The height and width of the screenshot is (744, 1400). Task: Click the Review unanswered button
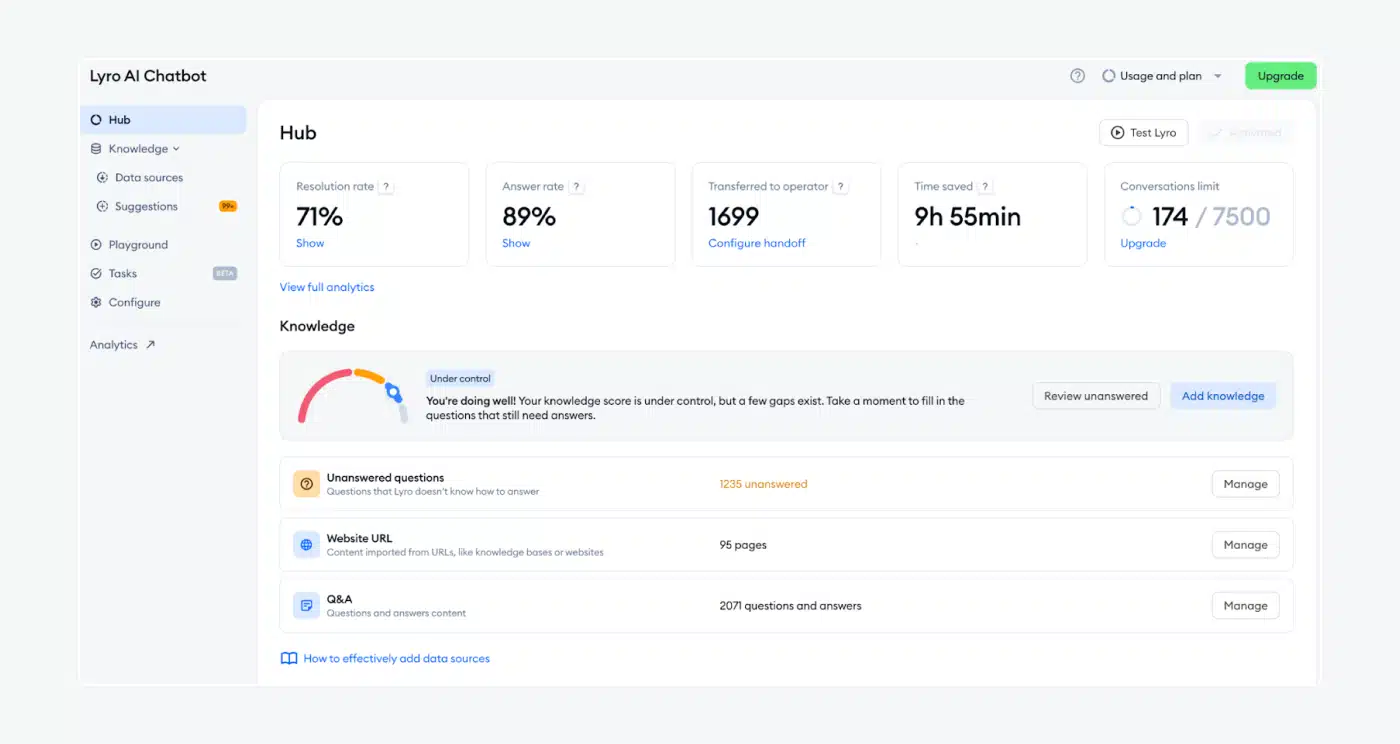(x=1096, y=396)
